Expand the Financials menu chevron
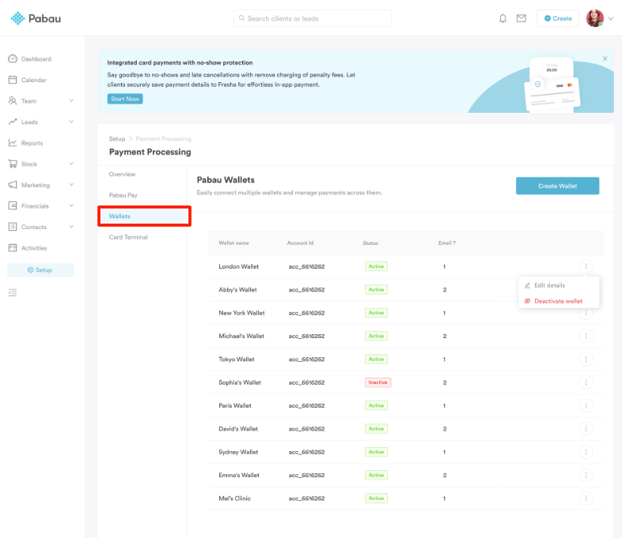The height and width of the screenshot is (538, 622). tap(71, 206)
